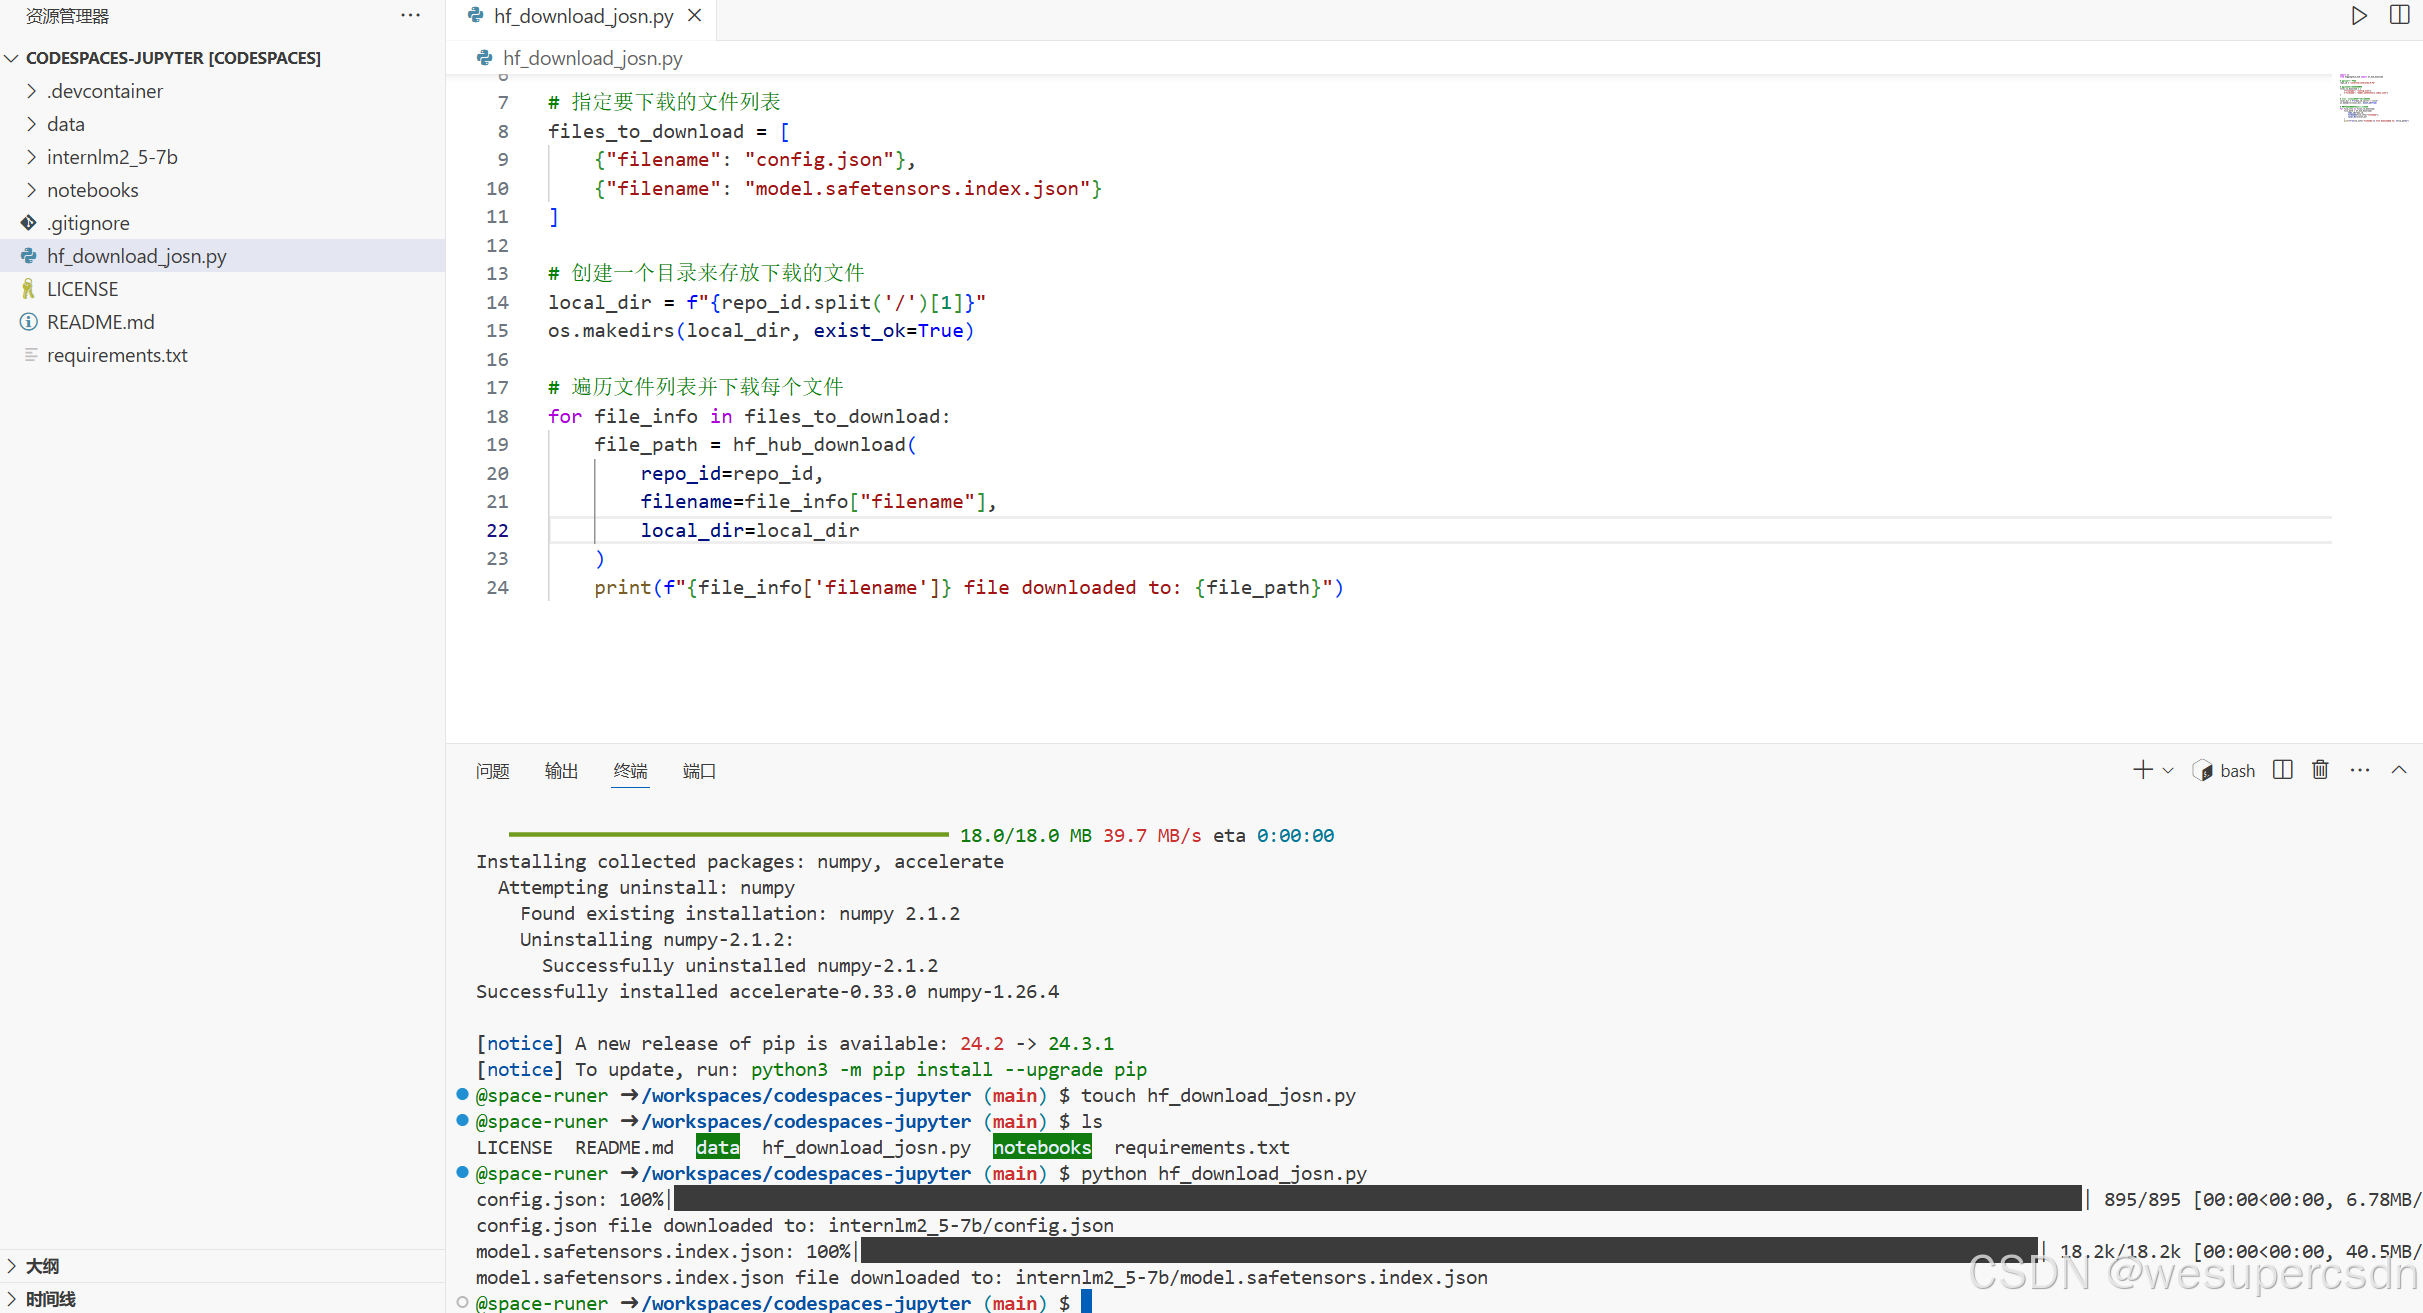Expand the internlm2_5-7b folder

click(x=112, y=157)
